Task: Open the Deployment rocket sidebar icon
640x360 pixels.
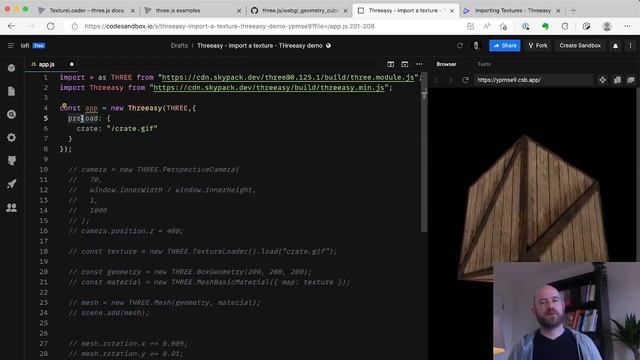Action: [x=11, y=184]
